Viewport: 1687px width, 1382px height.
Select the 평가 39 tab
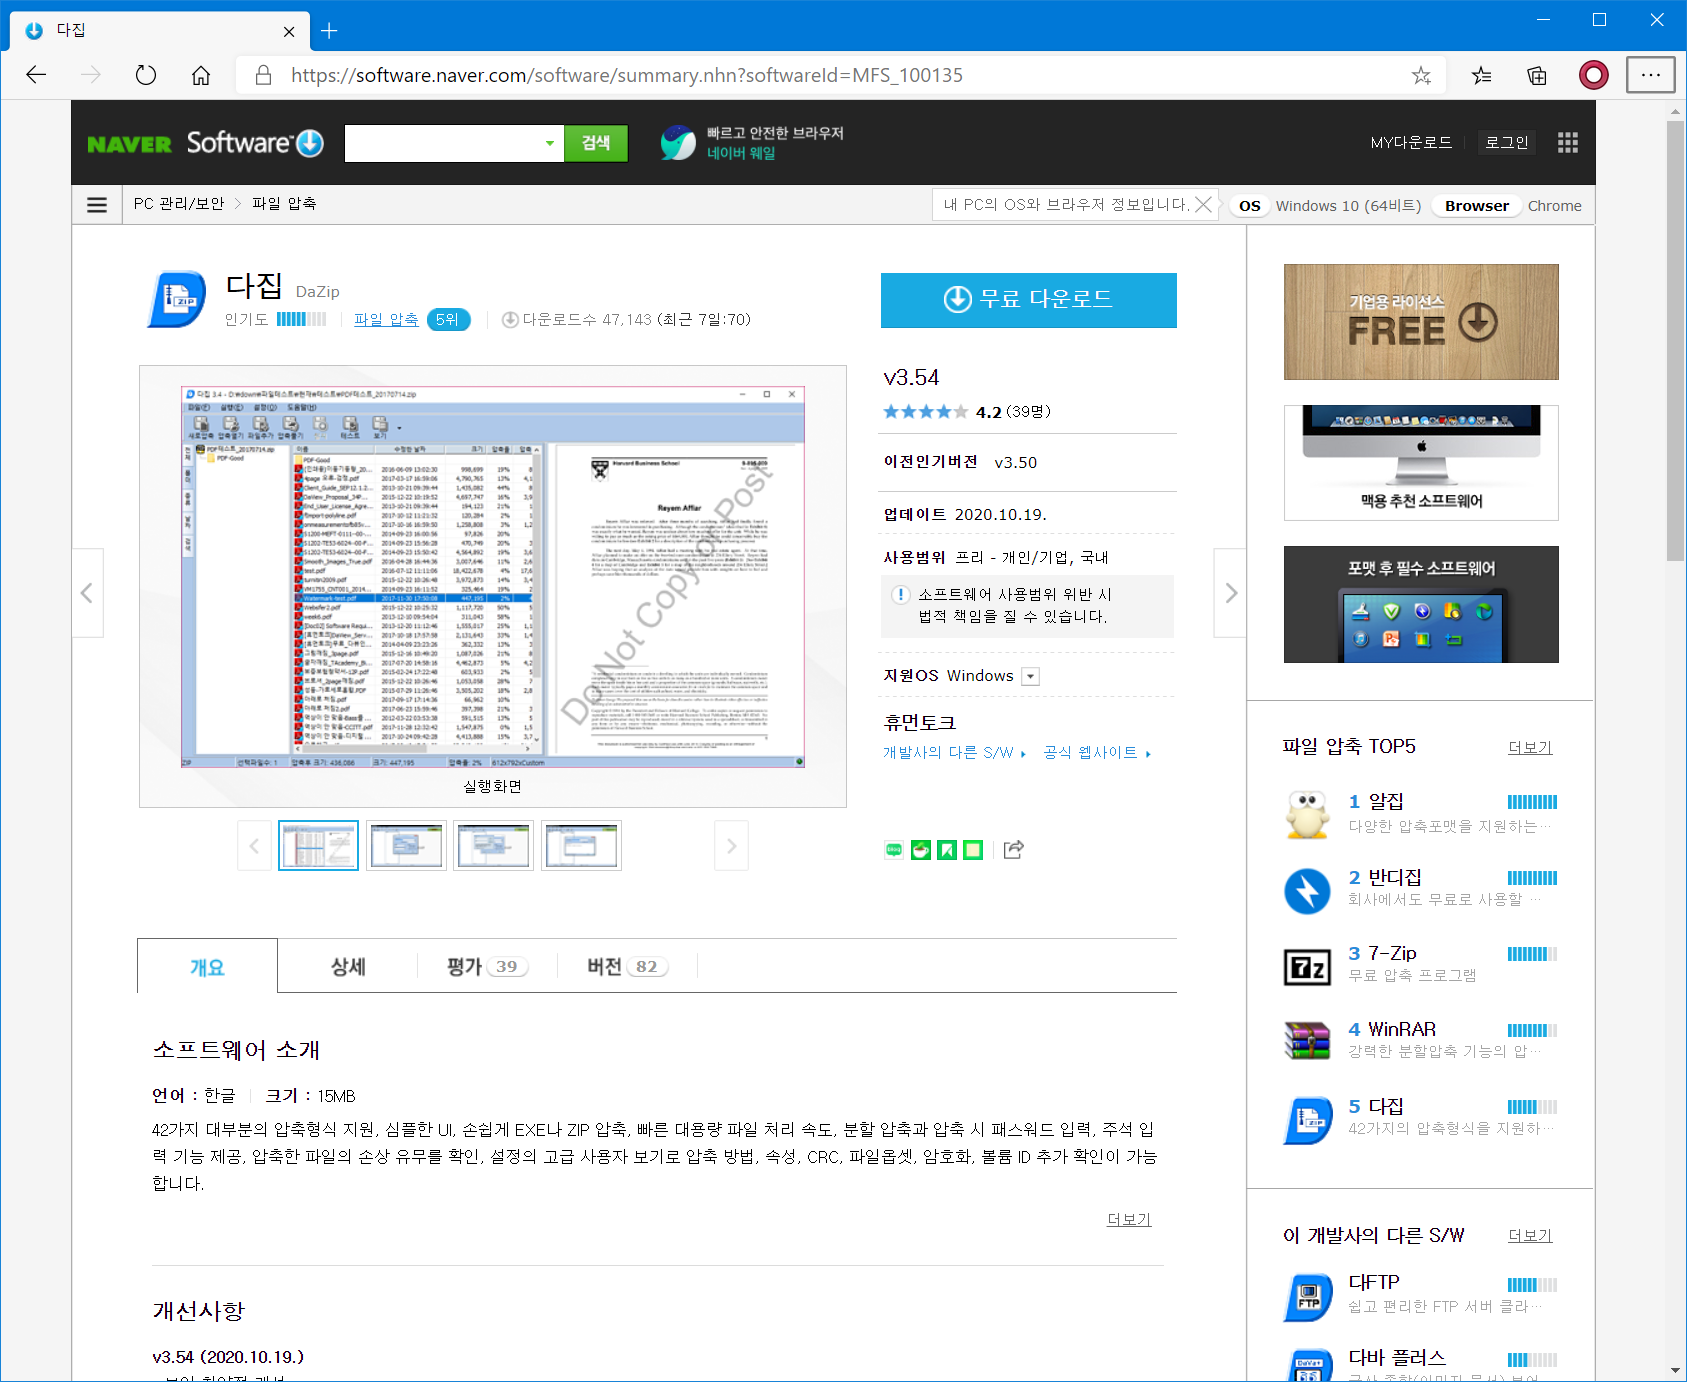[x=487, y=966]
